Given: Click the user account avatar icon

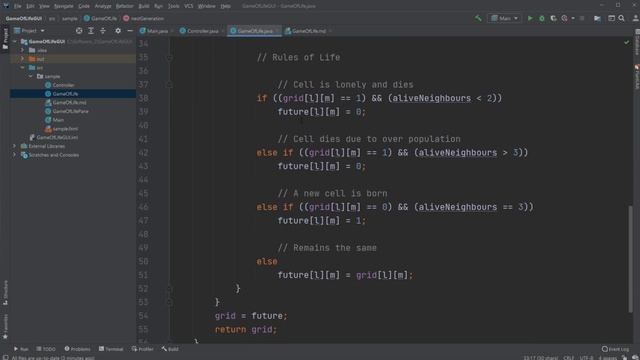Looking at the screenshot, I should click(x=636, y=18).
